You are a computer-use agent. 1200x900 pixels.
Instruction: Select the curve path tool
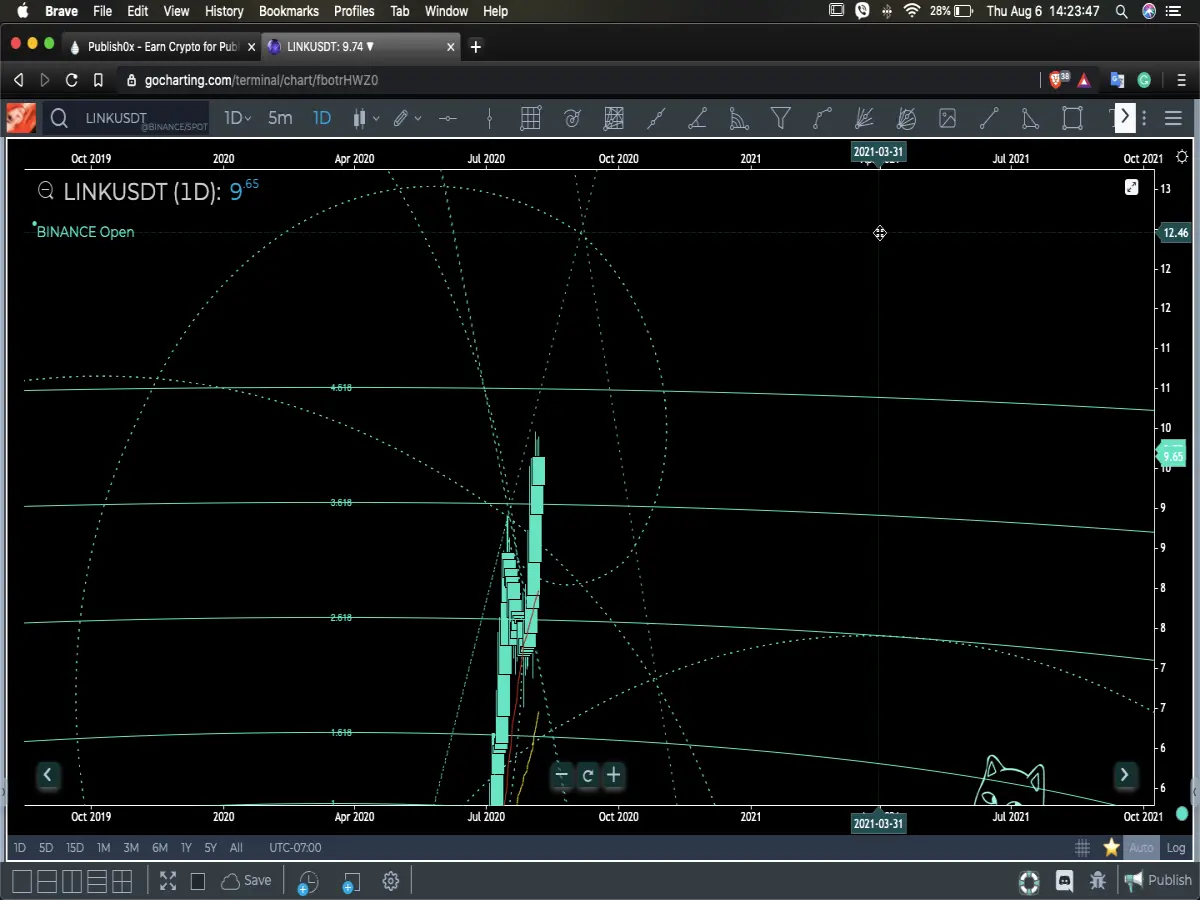tap(822, 118)
